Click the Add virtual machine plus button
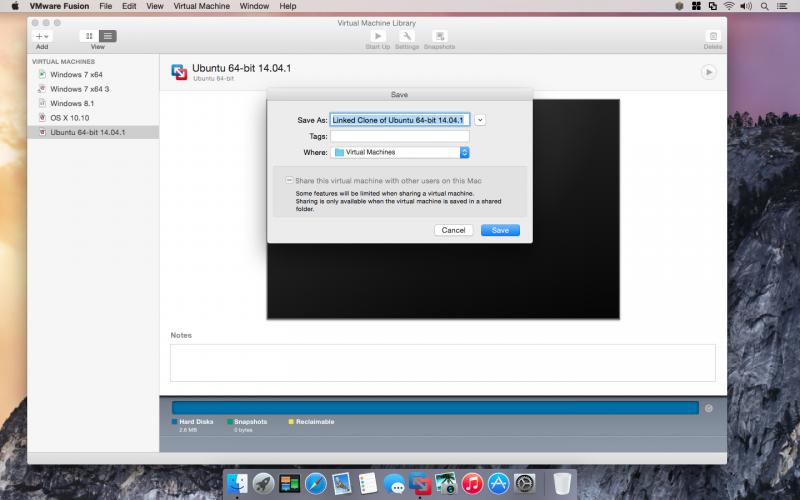Screen dimensions: 800x500 (x=42, y=36)
